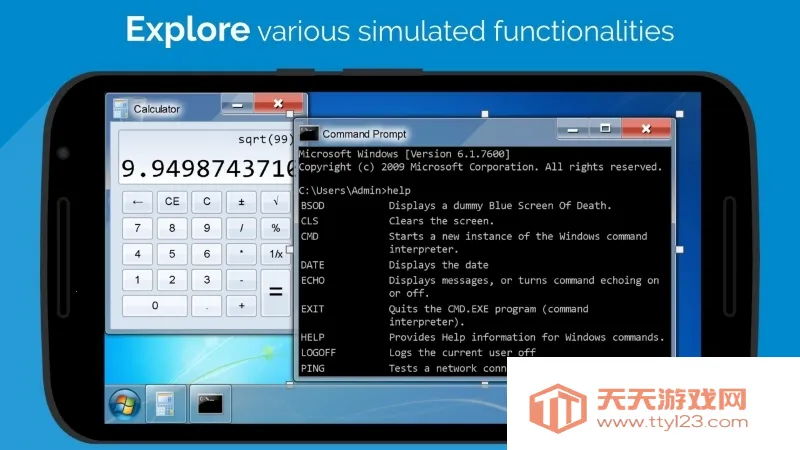Click the Command Prompt title text
The width and height of the screenshot is (800, 450).
364,134
